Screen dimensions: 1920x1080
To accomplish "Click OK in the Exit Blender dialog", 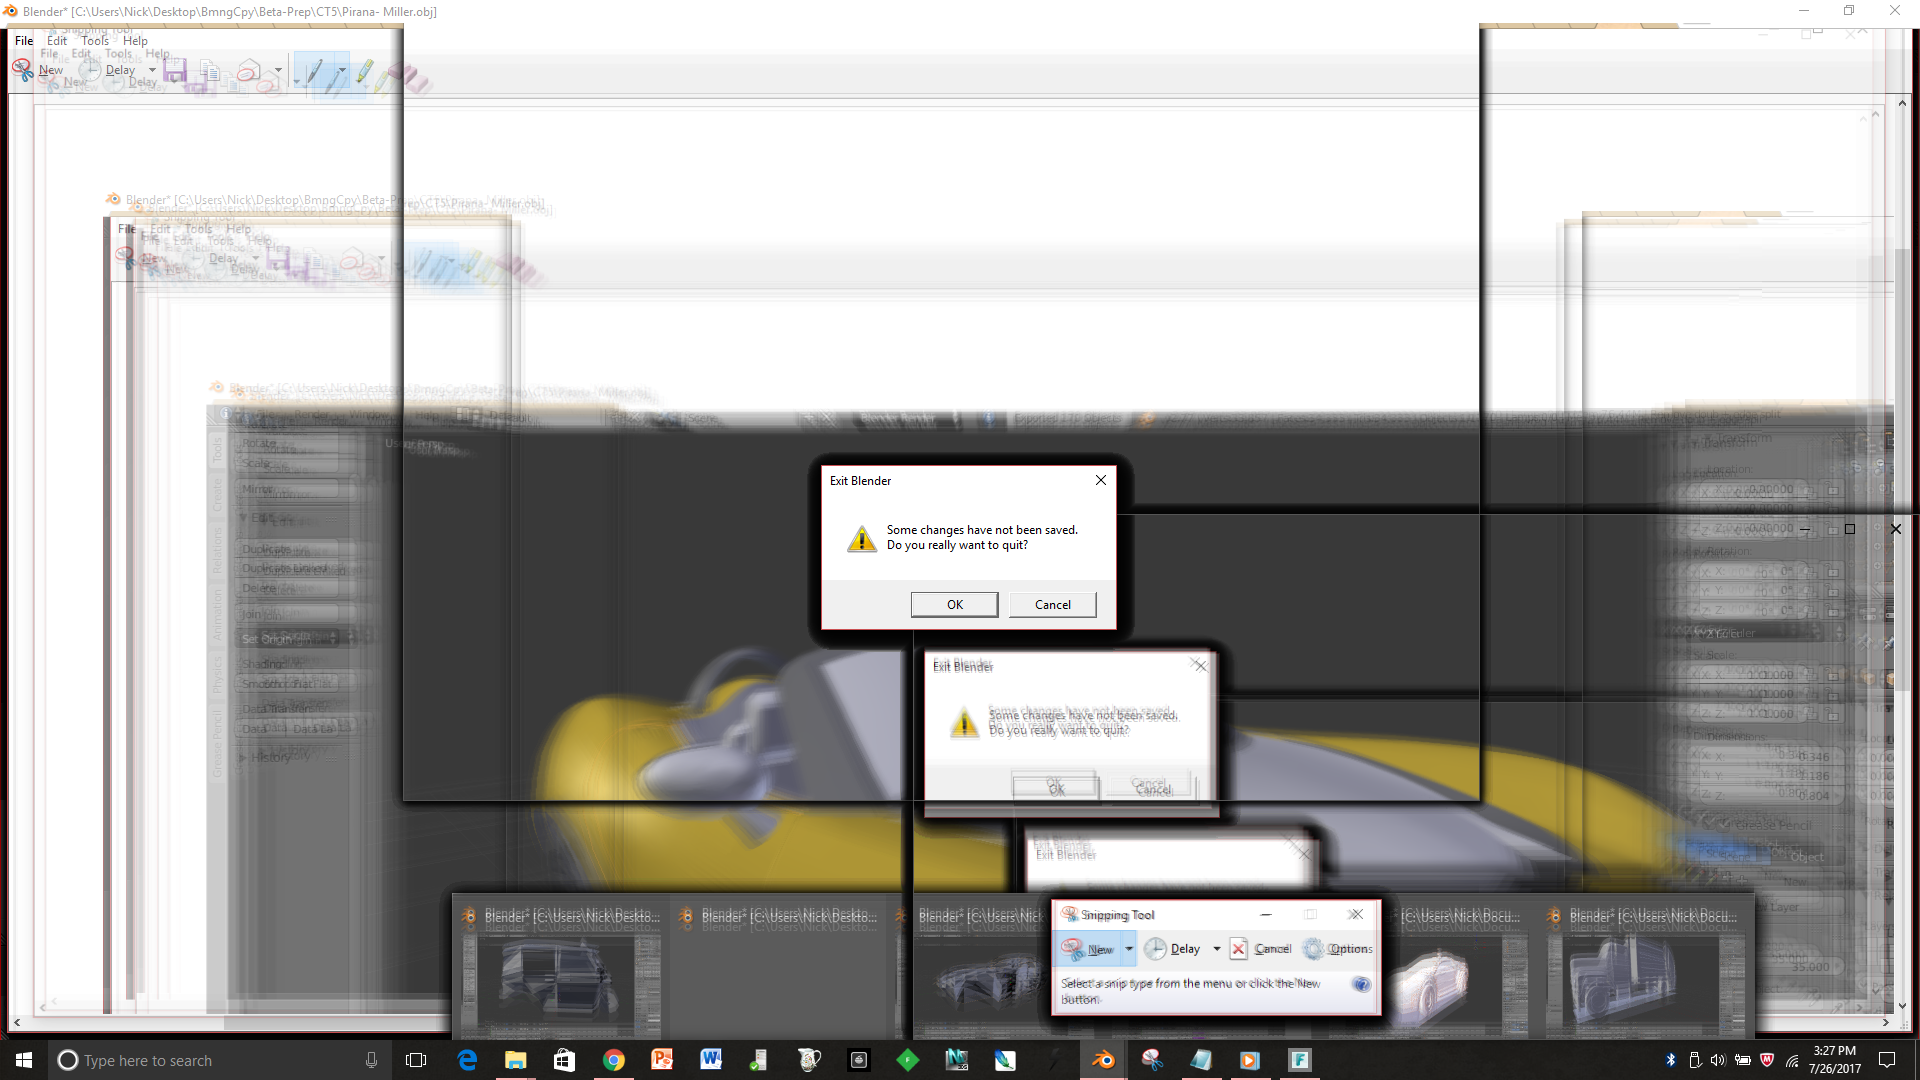I will (x=954, y=605).
